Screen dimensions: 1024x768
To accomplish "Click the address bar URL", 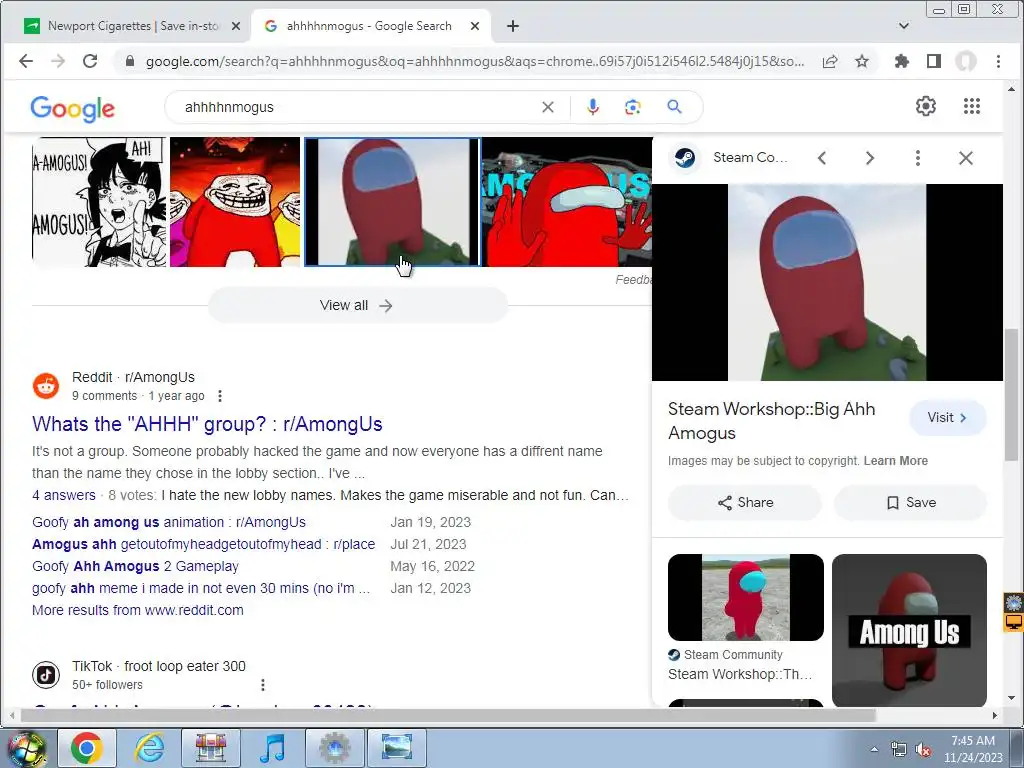I will click(x=475, y=61).
